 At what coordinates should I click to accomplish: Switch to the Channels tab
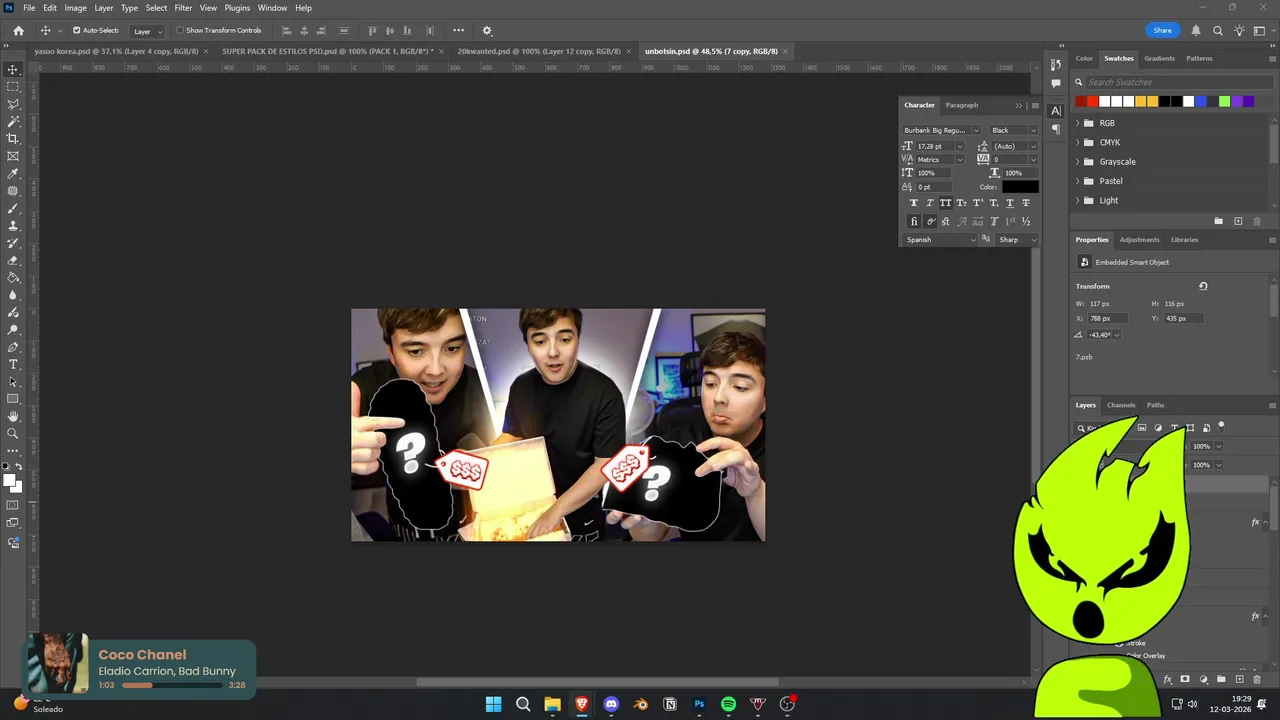click(1121, 405)
